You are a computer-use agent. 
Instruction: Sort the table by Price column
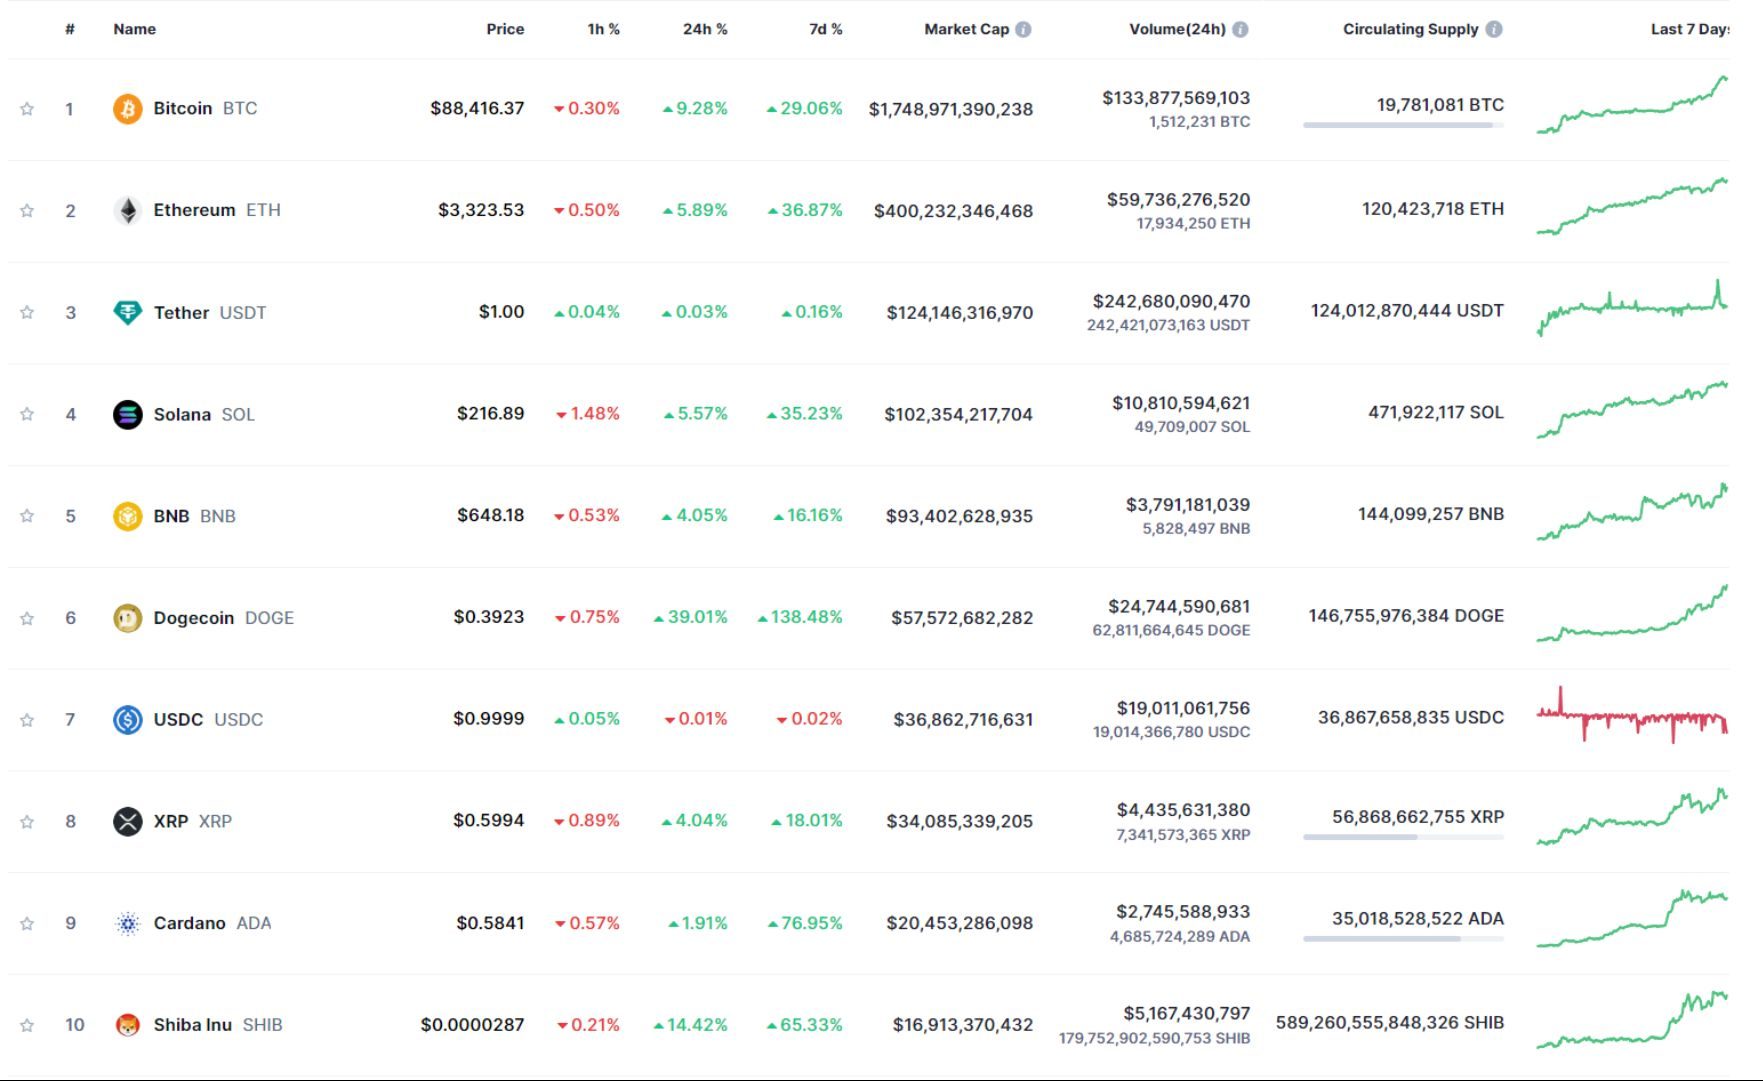pyautogui.click(x=505, y=29)
